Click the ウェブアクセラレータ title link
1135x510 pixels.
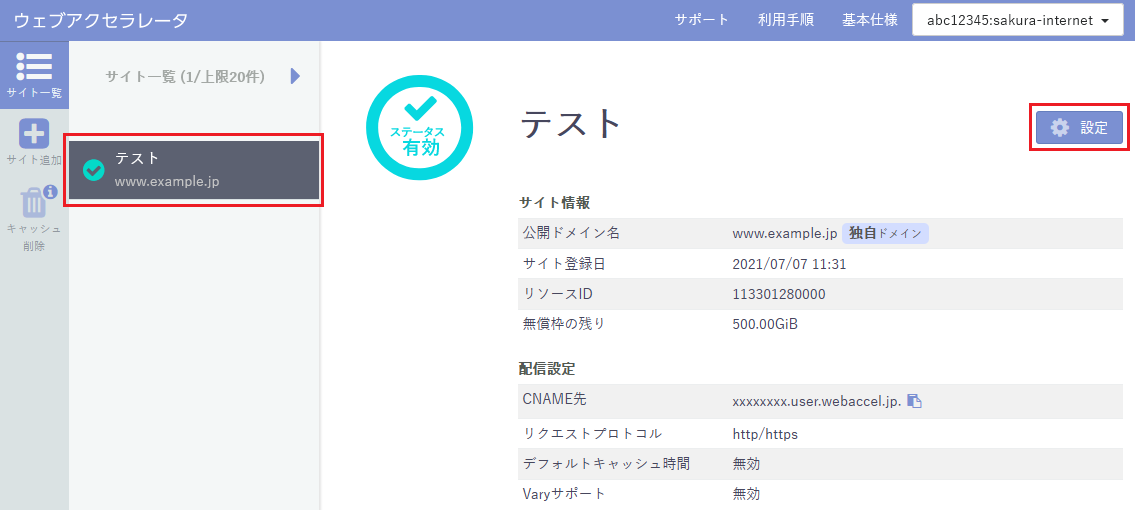tap(101, 20)
